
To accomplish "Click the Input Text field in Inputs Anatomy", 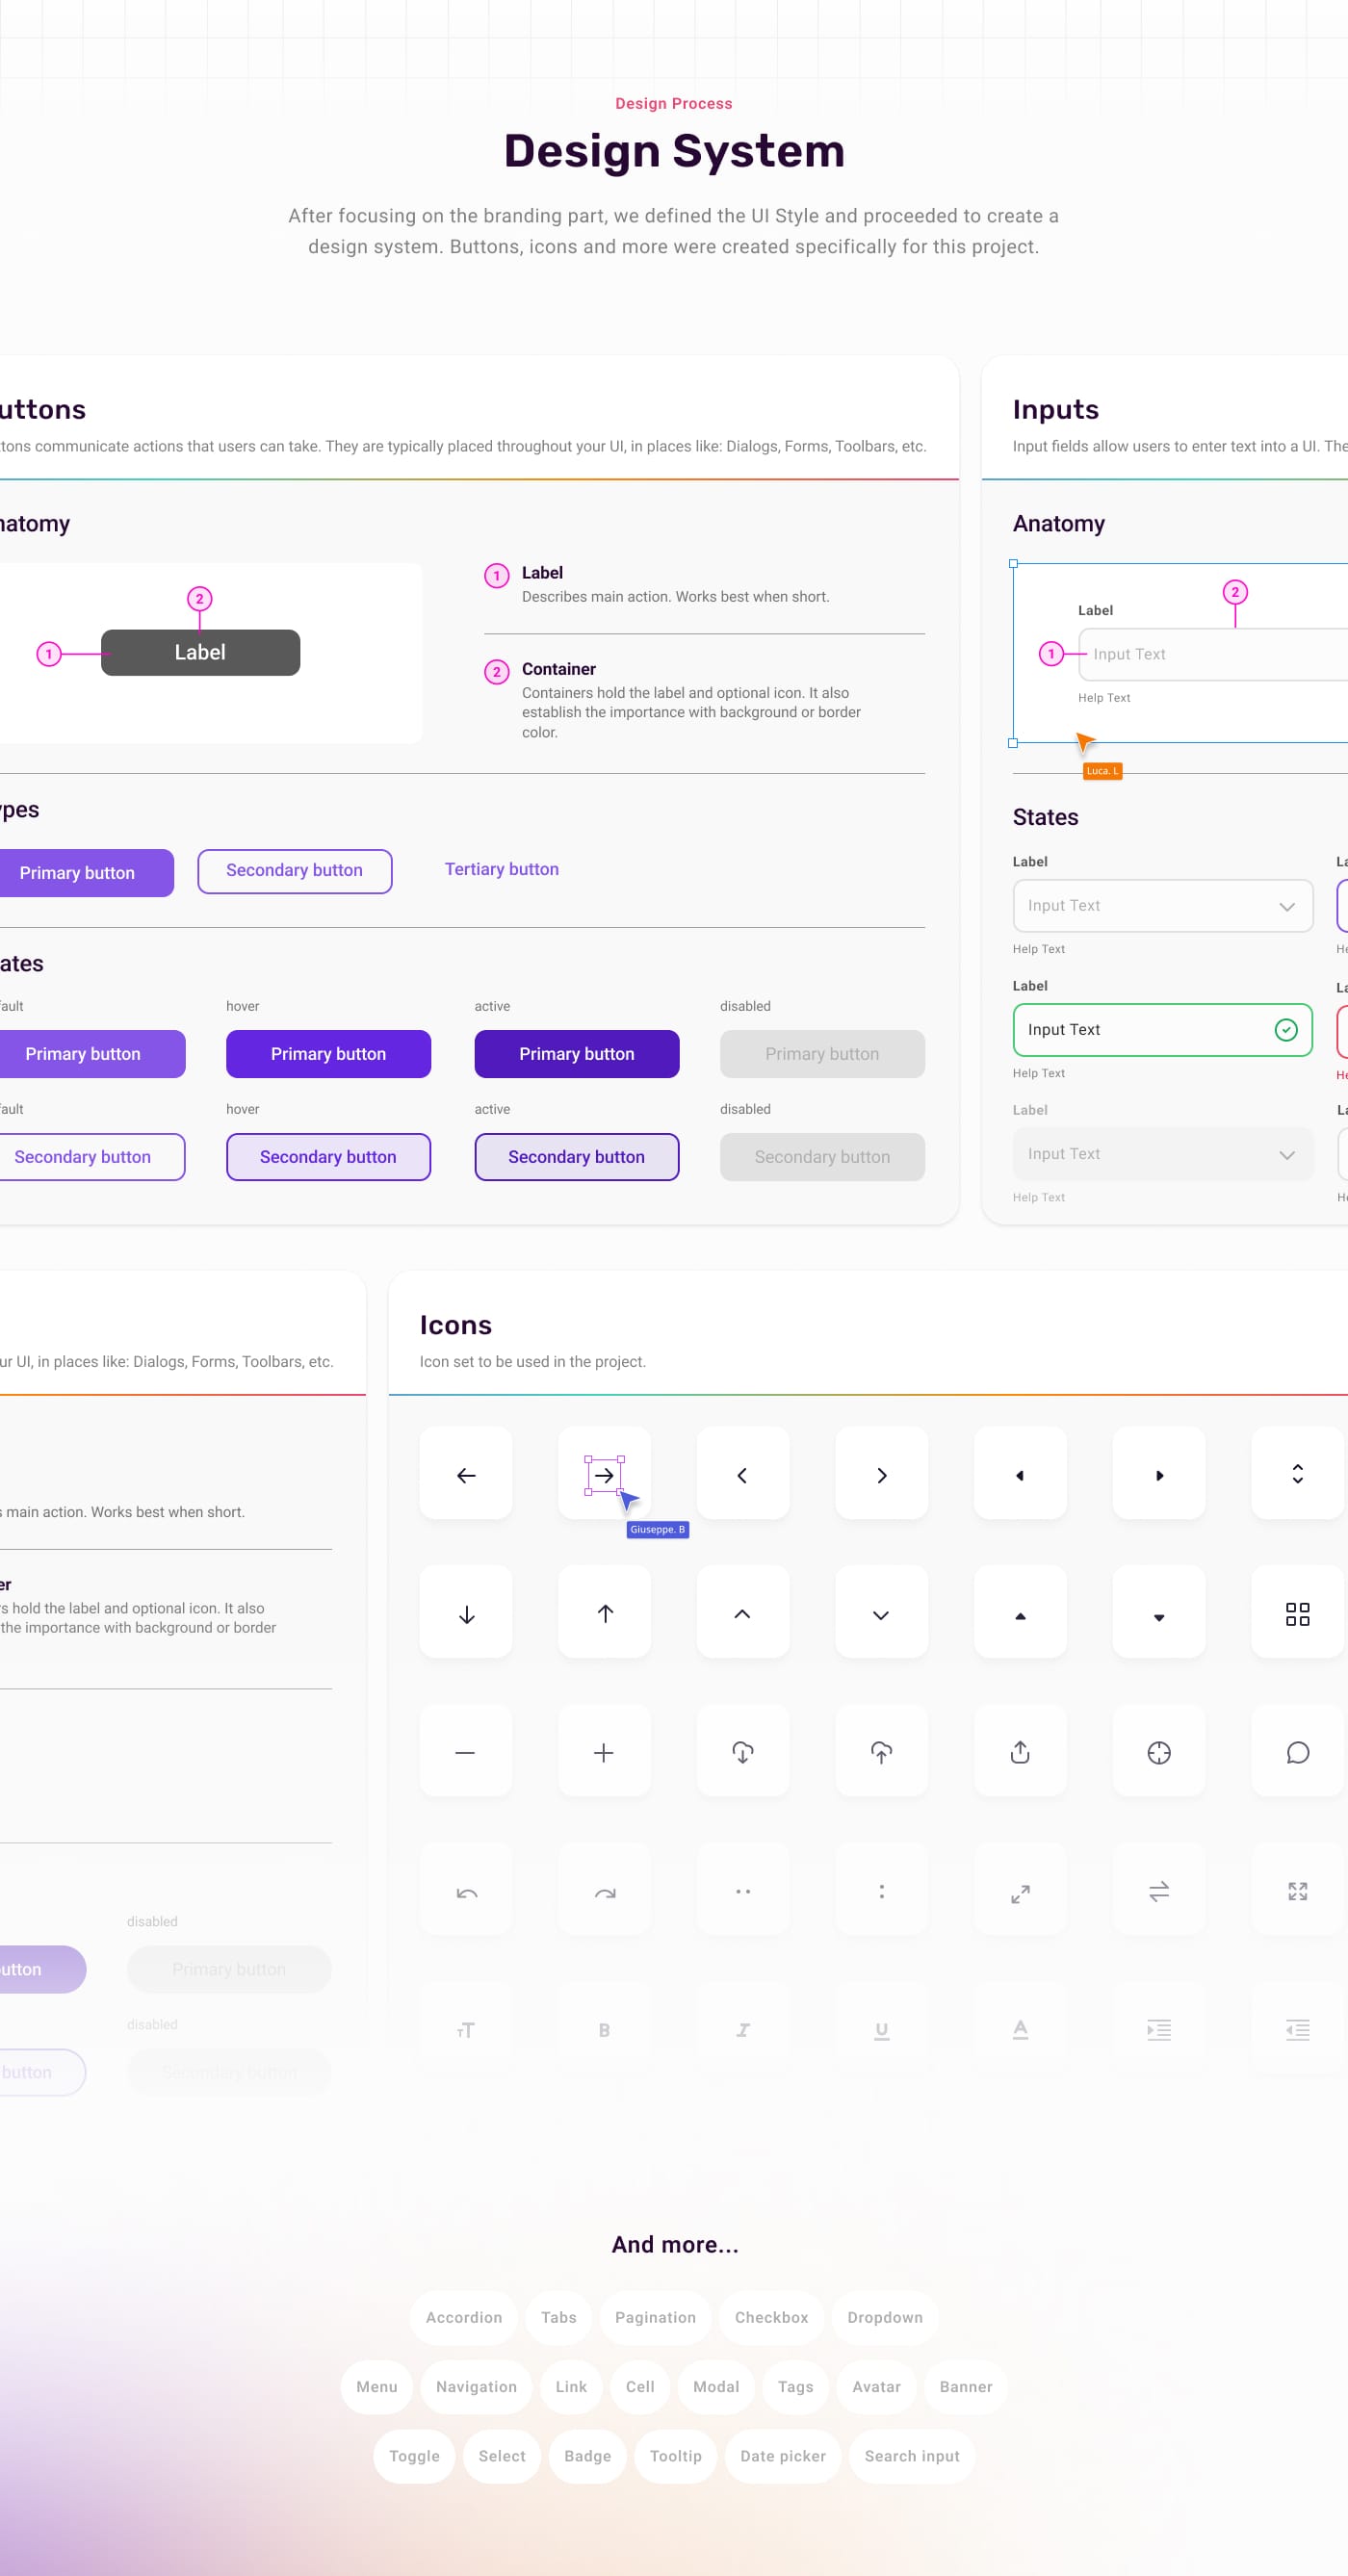I will [1213, 654].
